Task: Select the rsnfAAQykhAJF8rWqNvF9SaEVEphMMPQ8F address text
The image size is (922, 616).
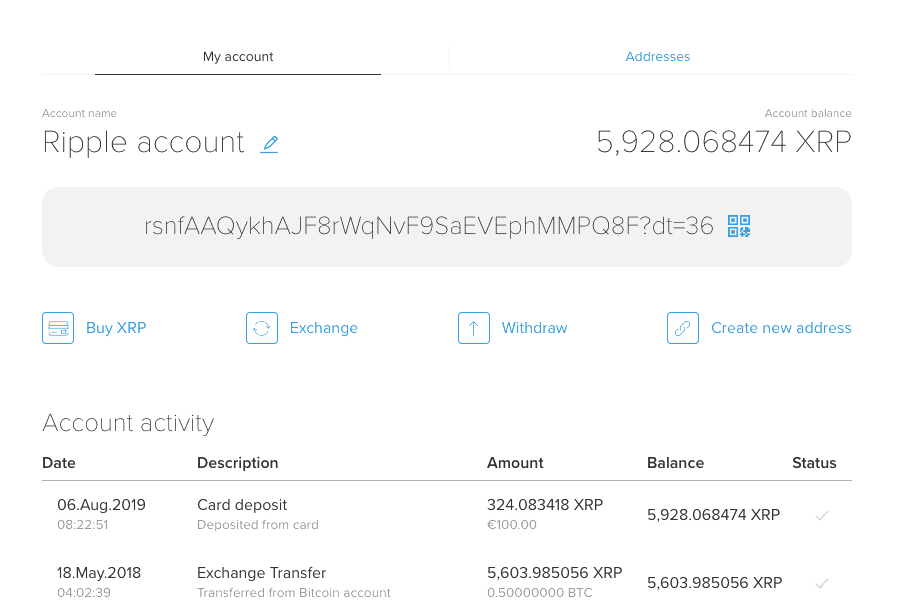Action: 429,226
